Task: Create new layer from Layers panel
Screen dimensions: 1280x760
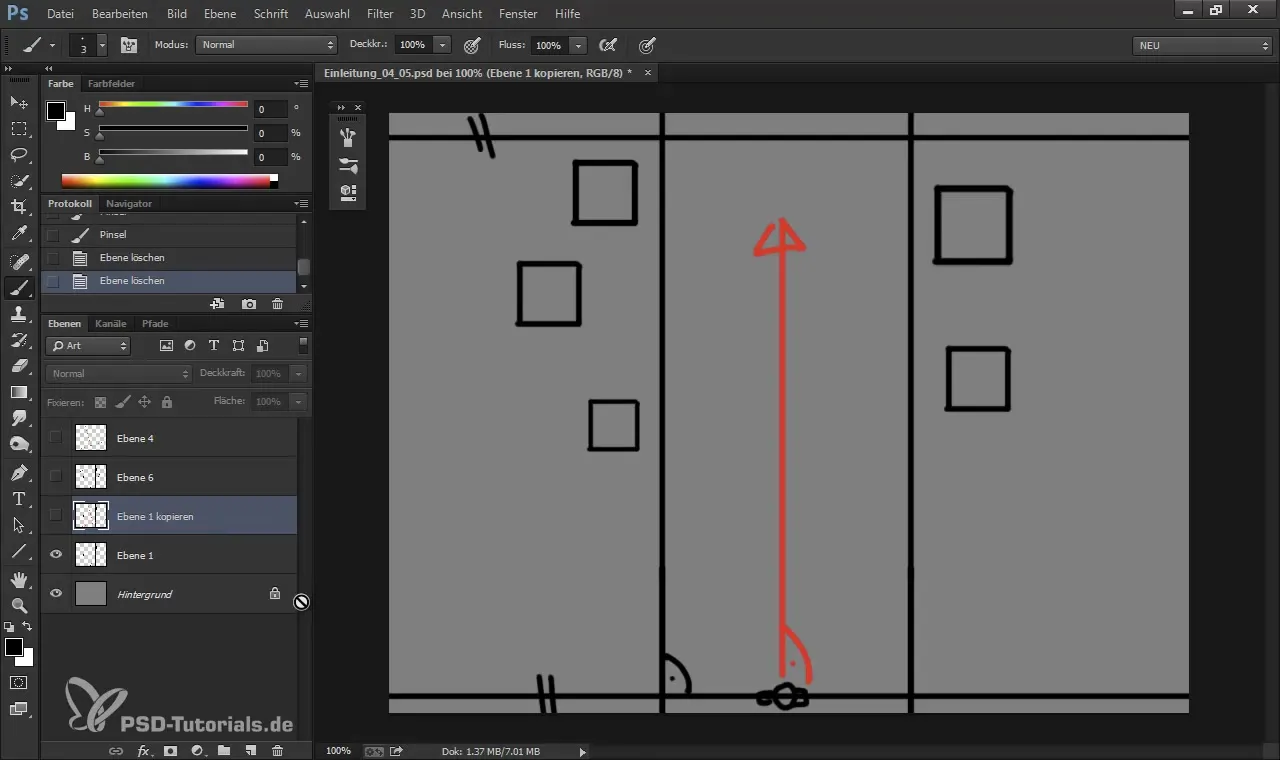Action: [251, 750]
